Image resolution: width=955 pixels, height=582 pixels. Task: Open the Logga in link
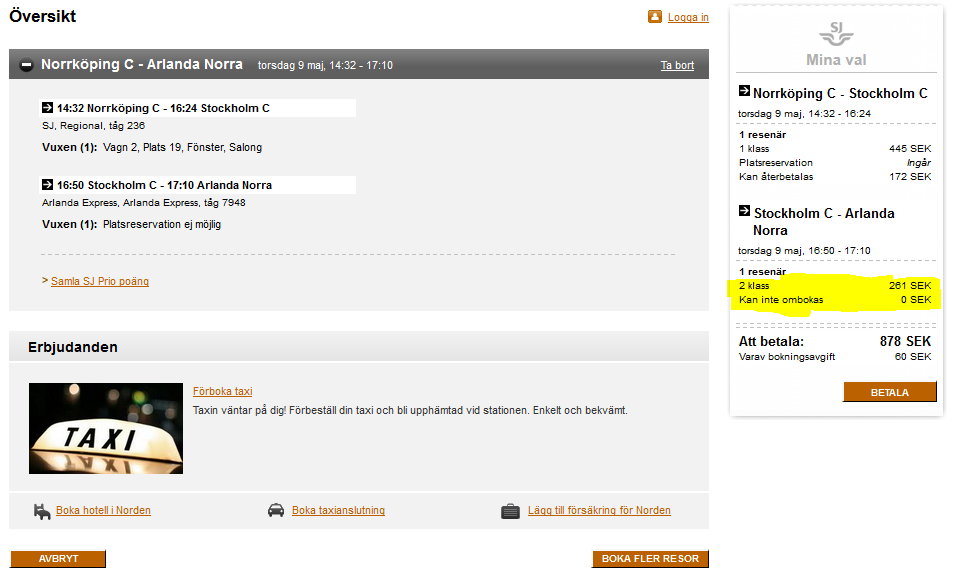click(x=688, y=18)
